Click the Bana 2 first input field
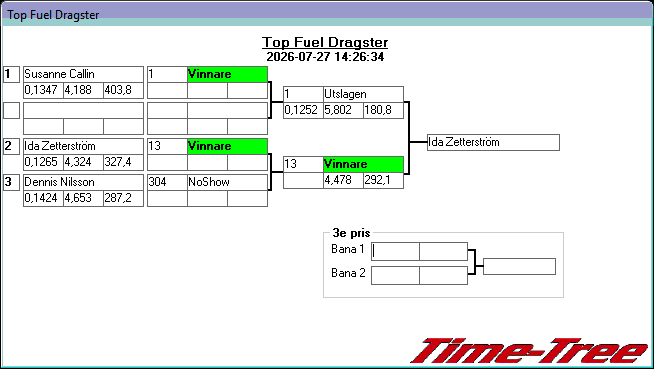This screenshot has width=654, height=369. tap(395, 276)
